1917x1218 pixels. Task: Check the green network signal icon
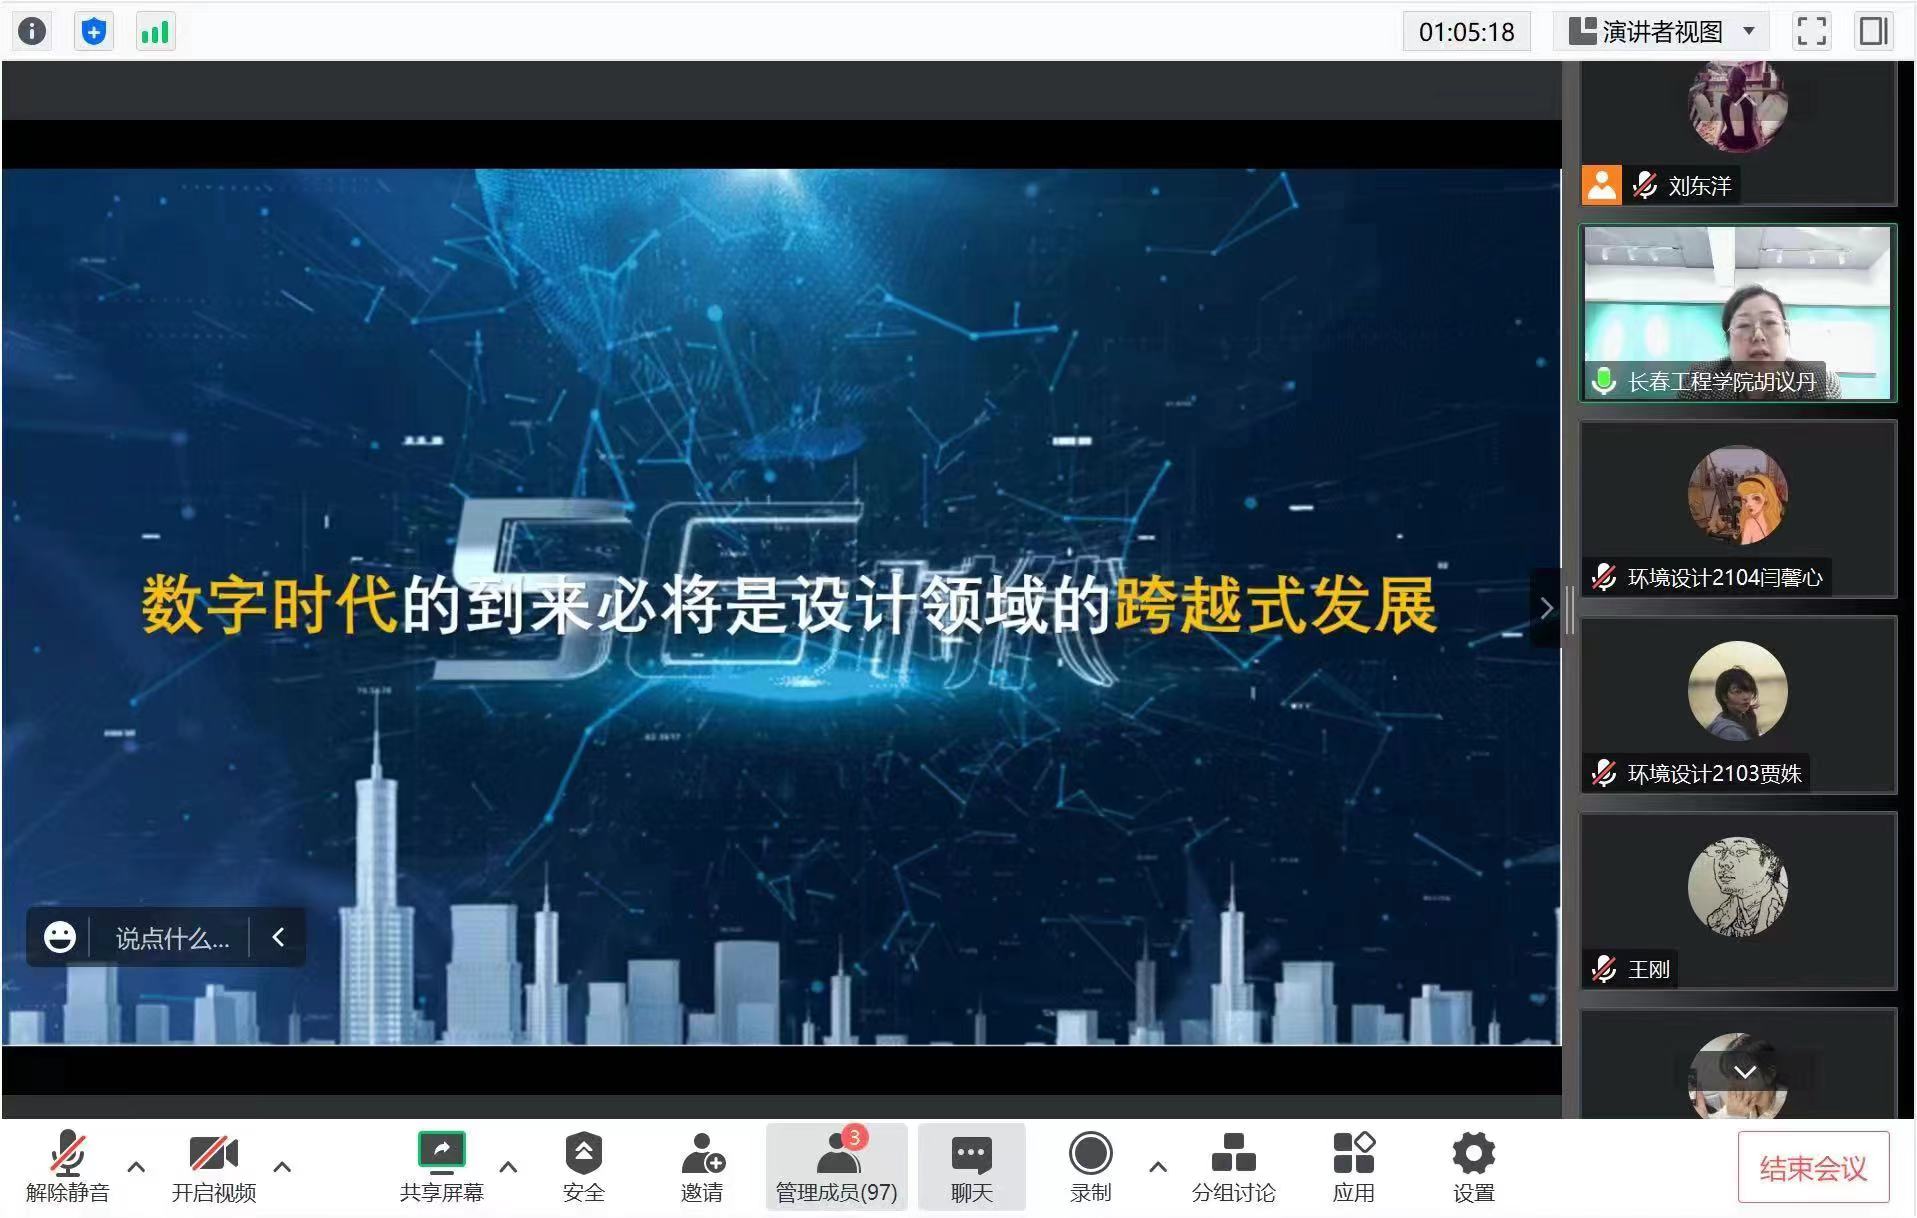pyautogui.click(x=155, y=32)
